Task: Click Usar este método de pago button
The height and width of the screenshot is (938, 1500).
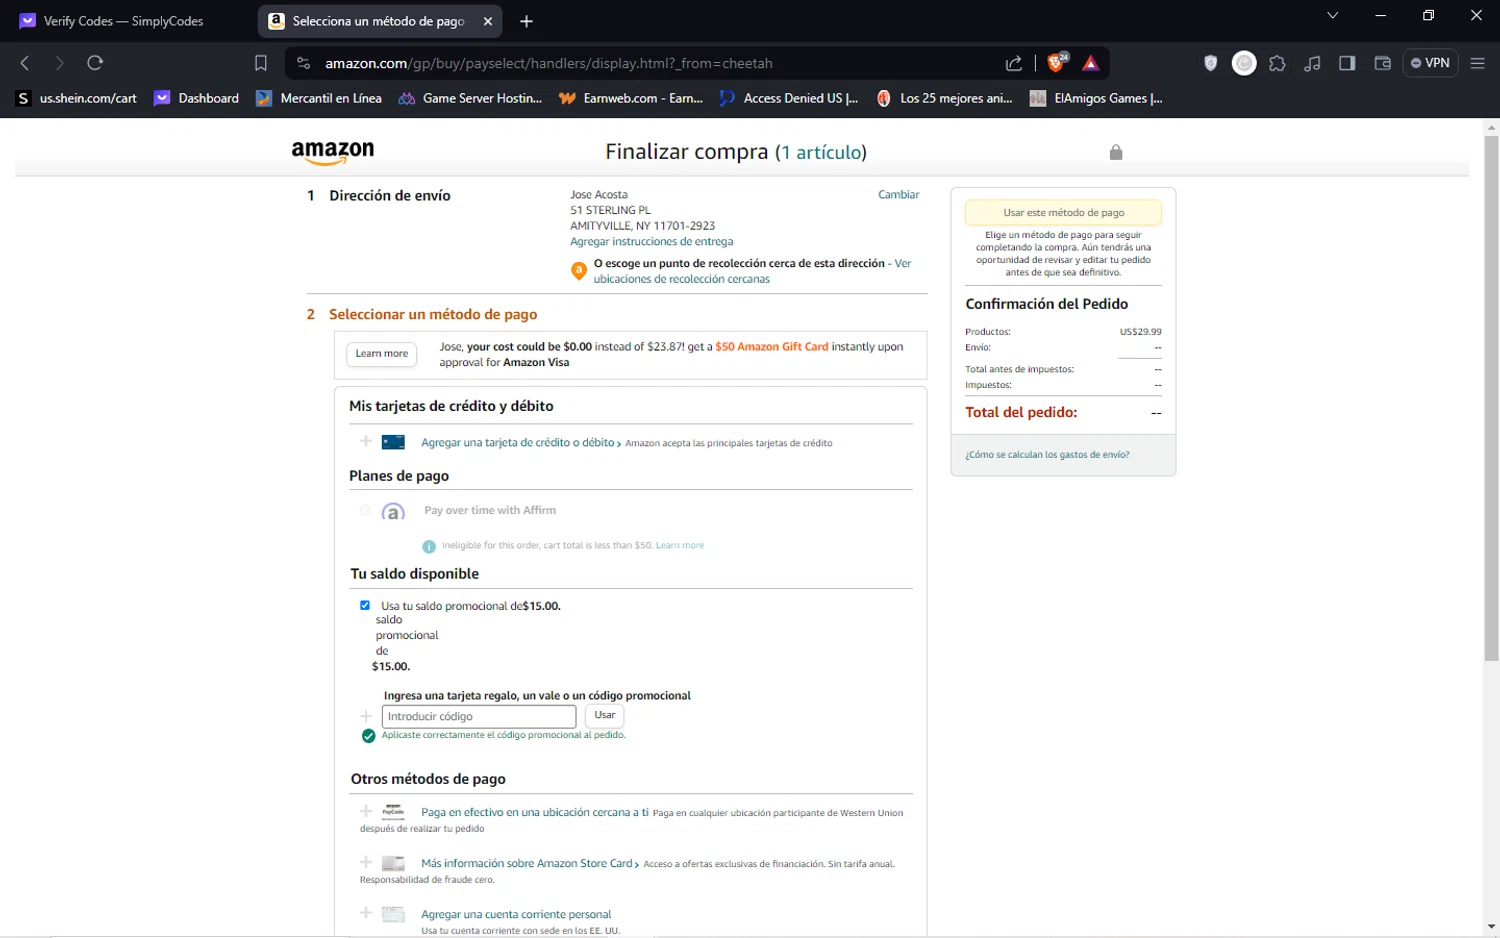Action: pyautogui.click(x=1063, y=213)
